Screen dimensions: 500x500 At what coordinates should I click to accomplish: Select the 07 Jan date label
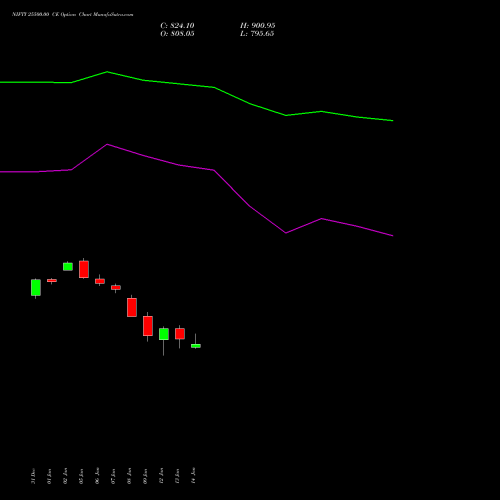pos(113,476)
